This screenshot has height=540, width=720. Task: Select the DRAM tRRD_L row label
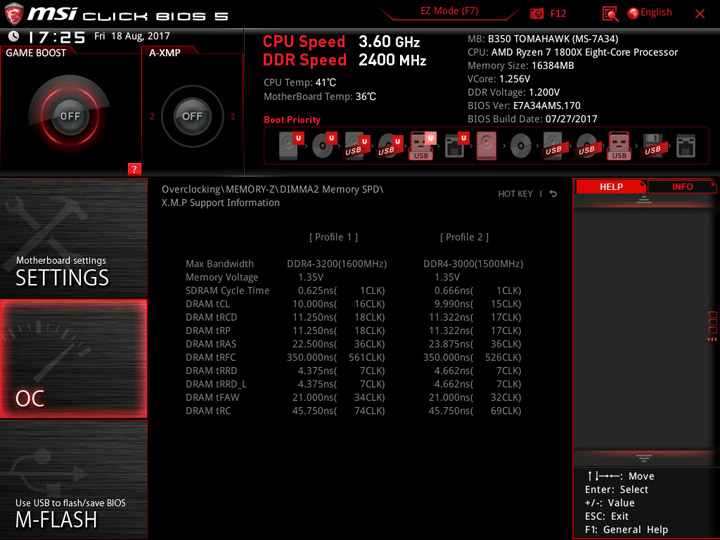tap(216, 384)
